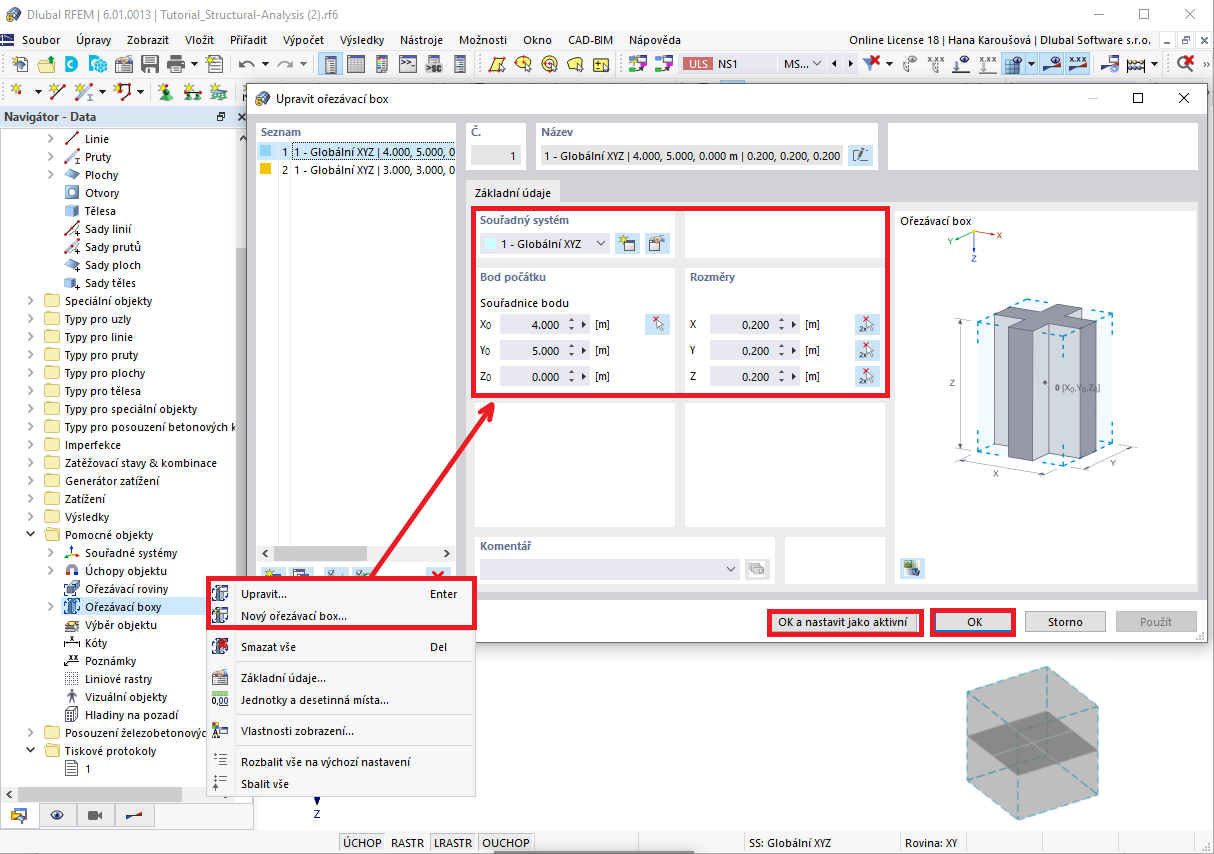
Task: Click the magnifier with red X icon
Action: 1186,64
